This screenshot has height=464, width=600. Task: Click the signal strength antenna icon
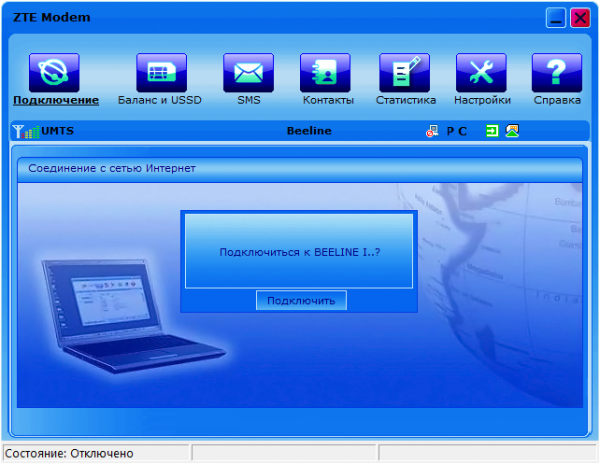pos(25,131)
